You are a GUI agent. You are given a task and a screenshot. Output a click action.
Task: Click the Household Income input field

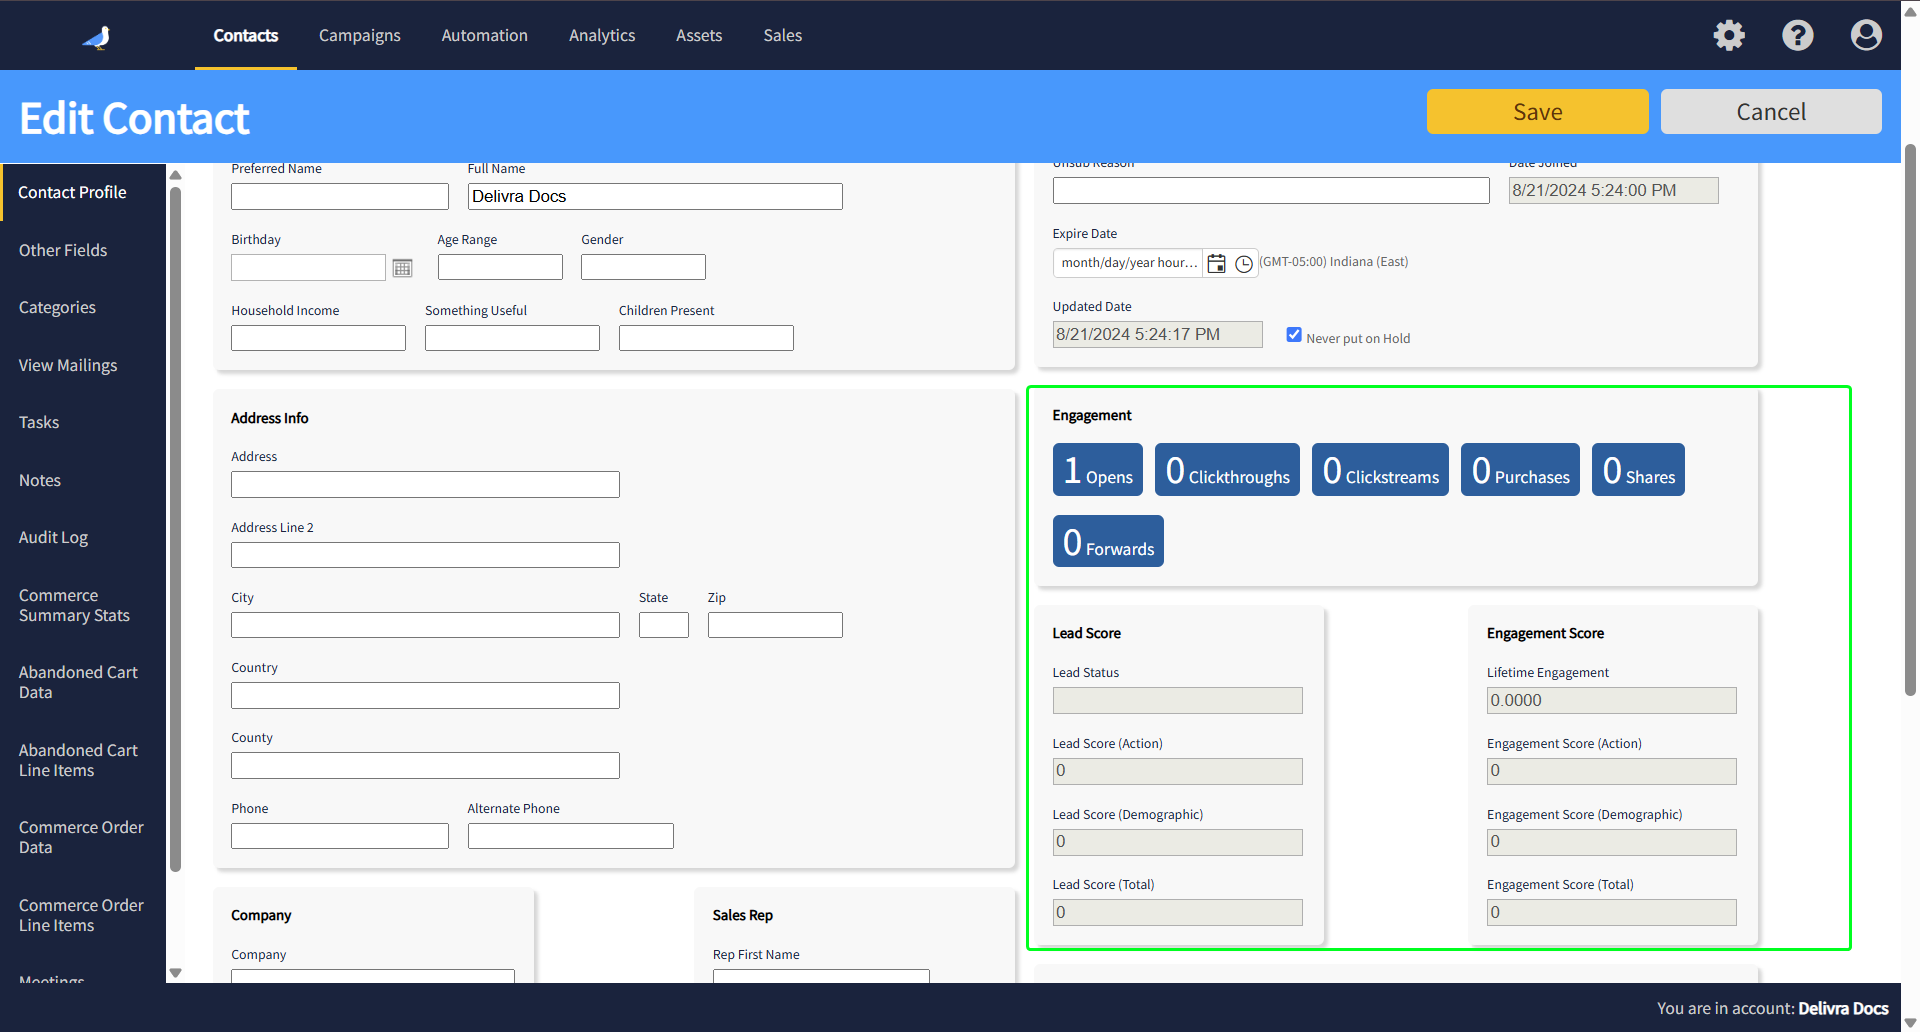coord(318,338)
